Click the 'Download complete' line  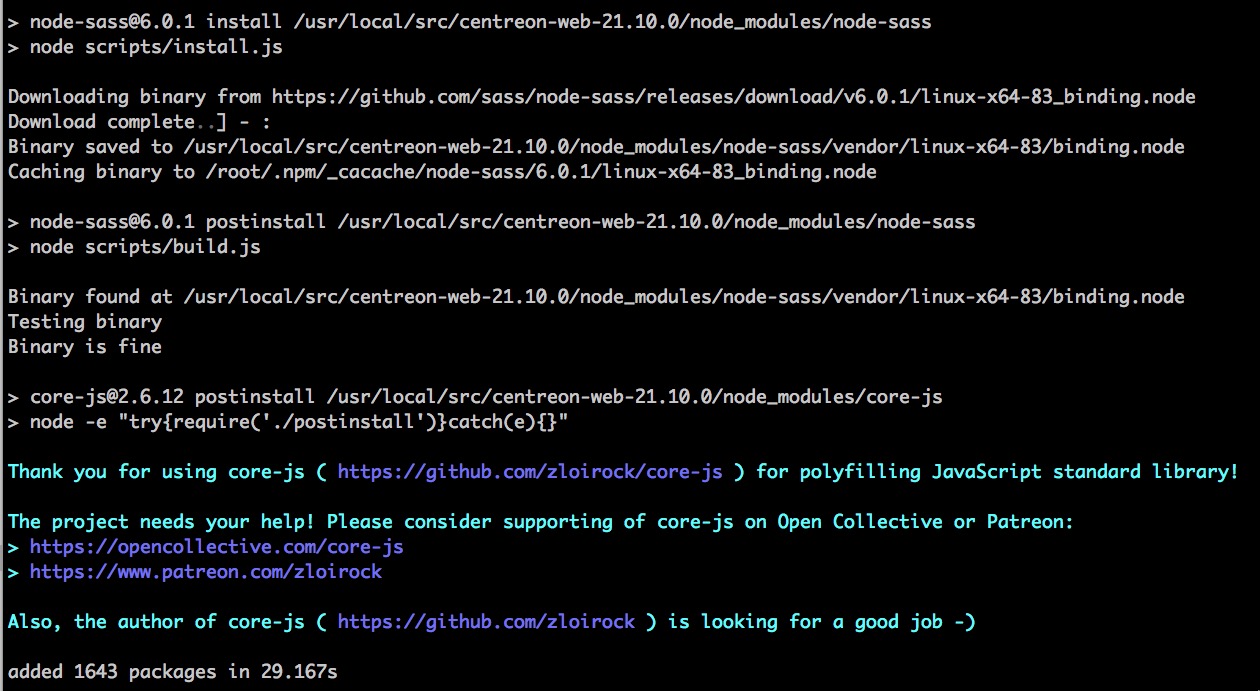(100, 122)
